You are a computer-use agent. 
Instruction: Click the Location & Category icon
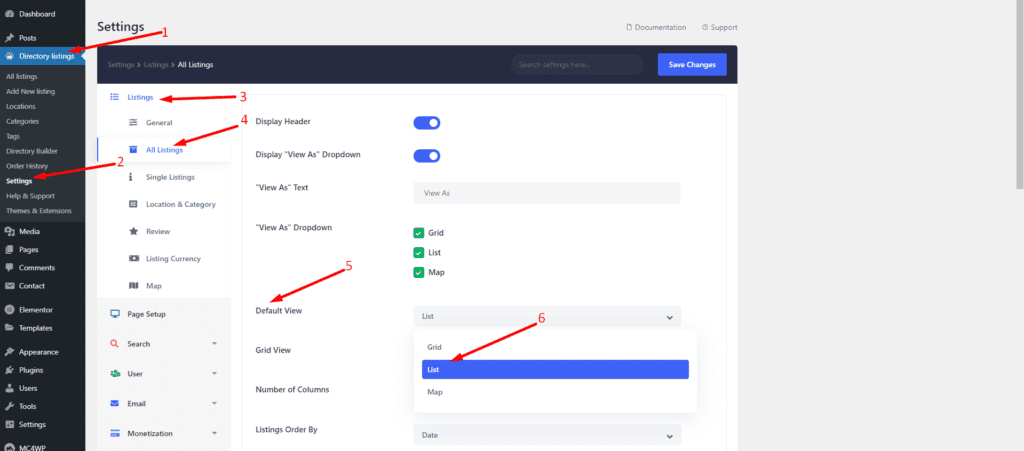pyautogui.click(x=134, y=204)
